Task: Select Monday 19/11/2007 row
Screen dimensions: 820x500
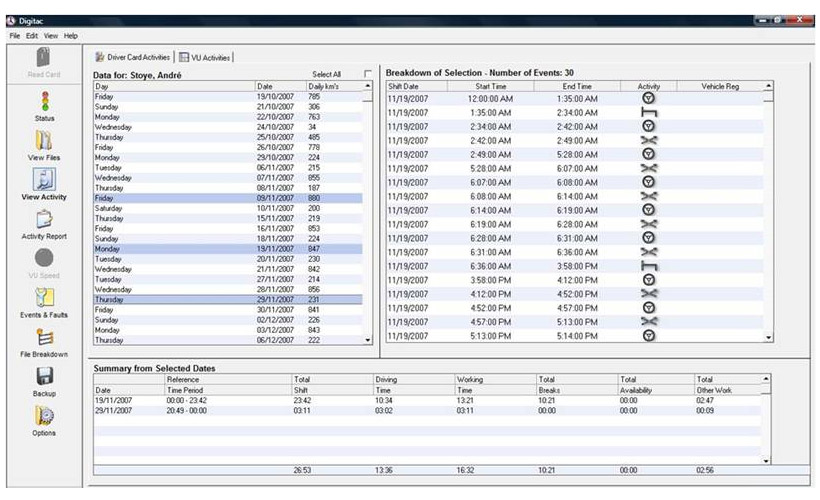Action: pyautogui.click(x=228, y=249)
